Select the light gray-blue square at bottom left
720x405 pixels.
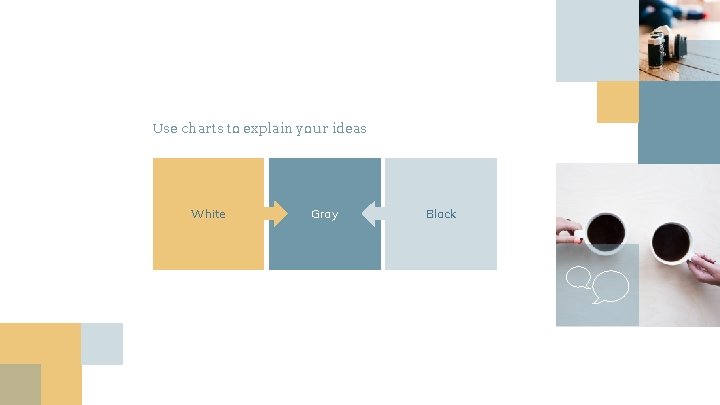click(x=102, y=343)
